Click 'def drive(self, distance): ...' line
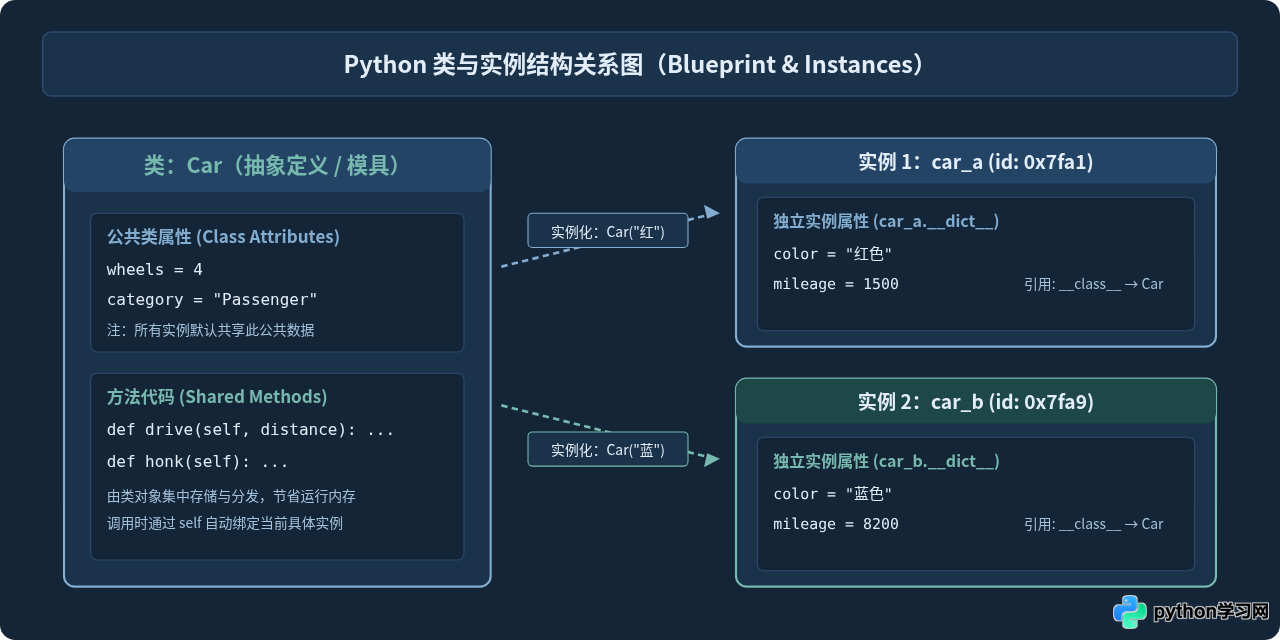Image resolution: width=1280 pixels, height=640 pixels. (x=251, y=430)
